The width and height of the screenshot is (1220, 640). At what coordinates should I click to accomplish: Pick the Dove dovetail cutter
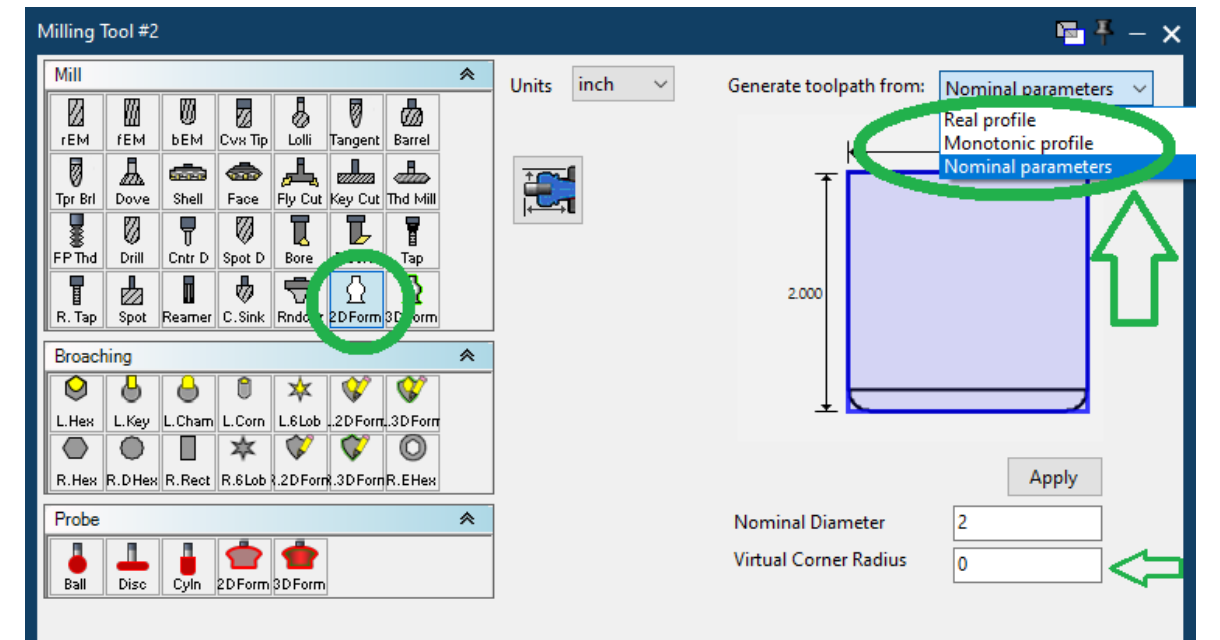pyautogui.click(x=132, y=181)
